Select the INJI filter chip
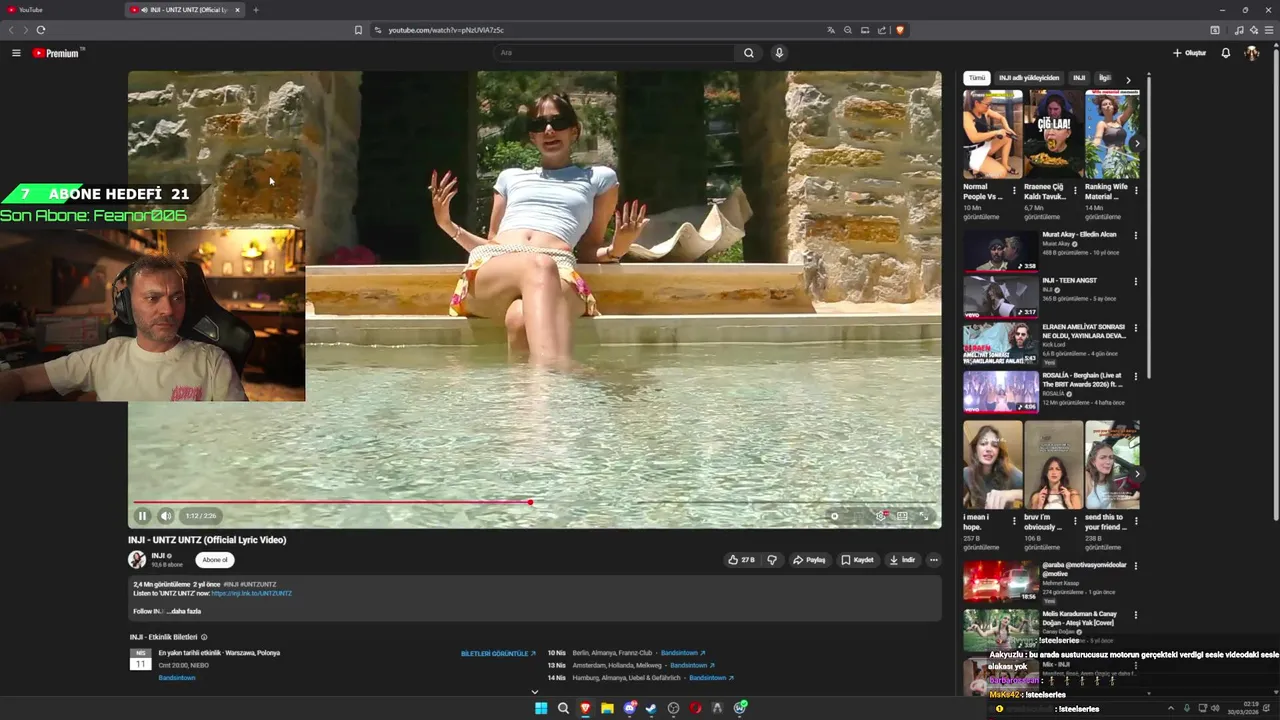Viewport: 1280px width, 720px height. (x=1079, y=78)
